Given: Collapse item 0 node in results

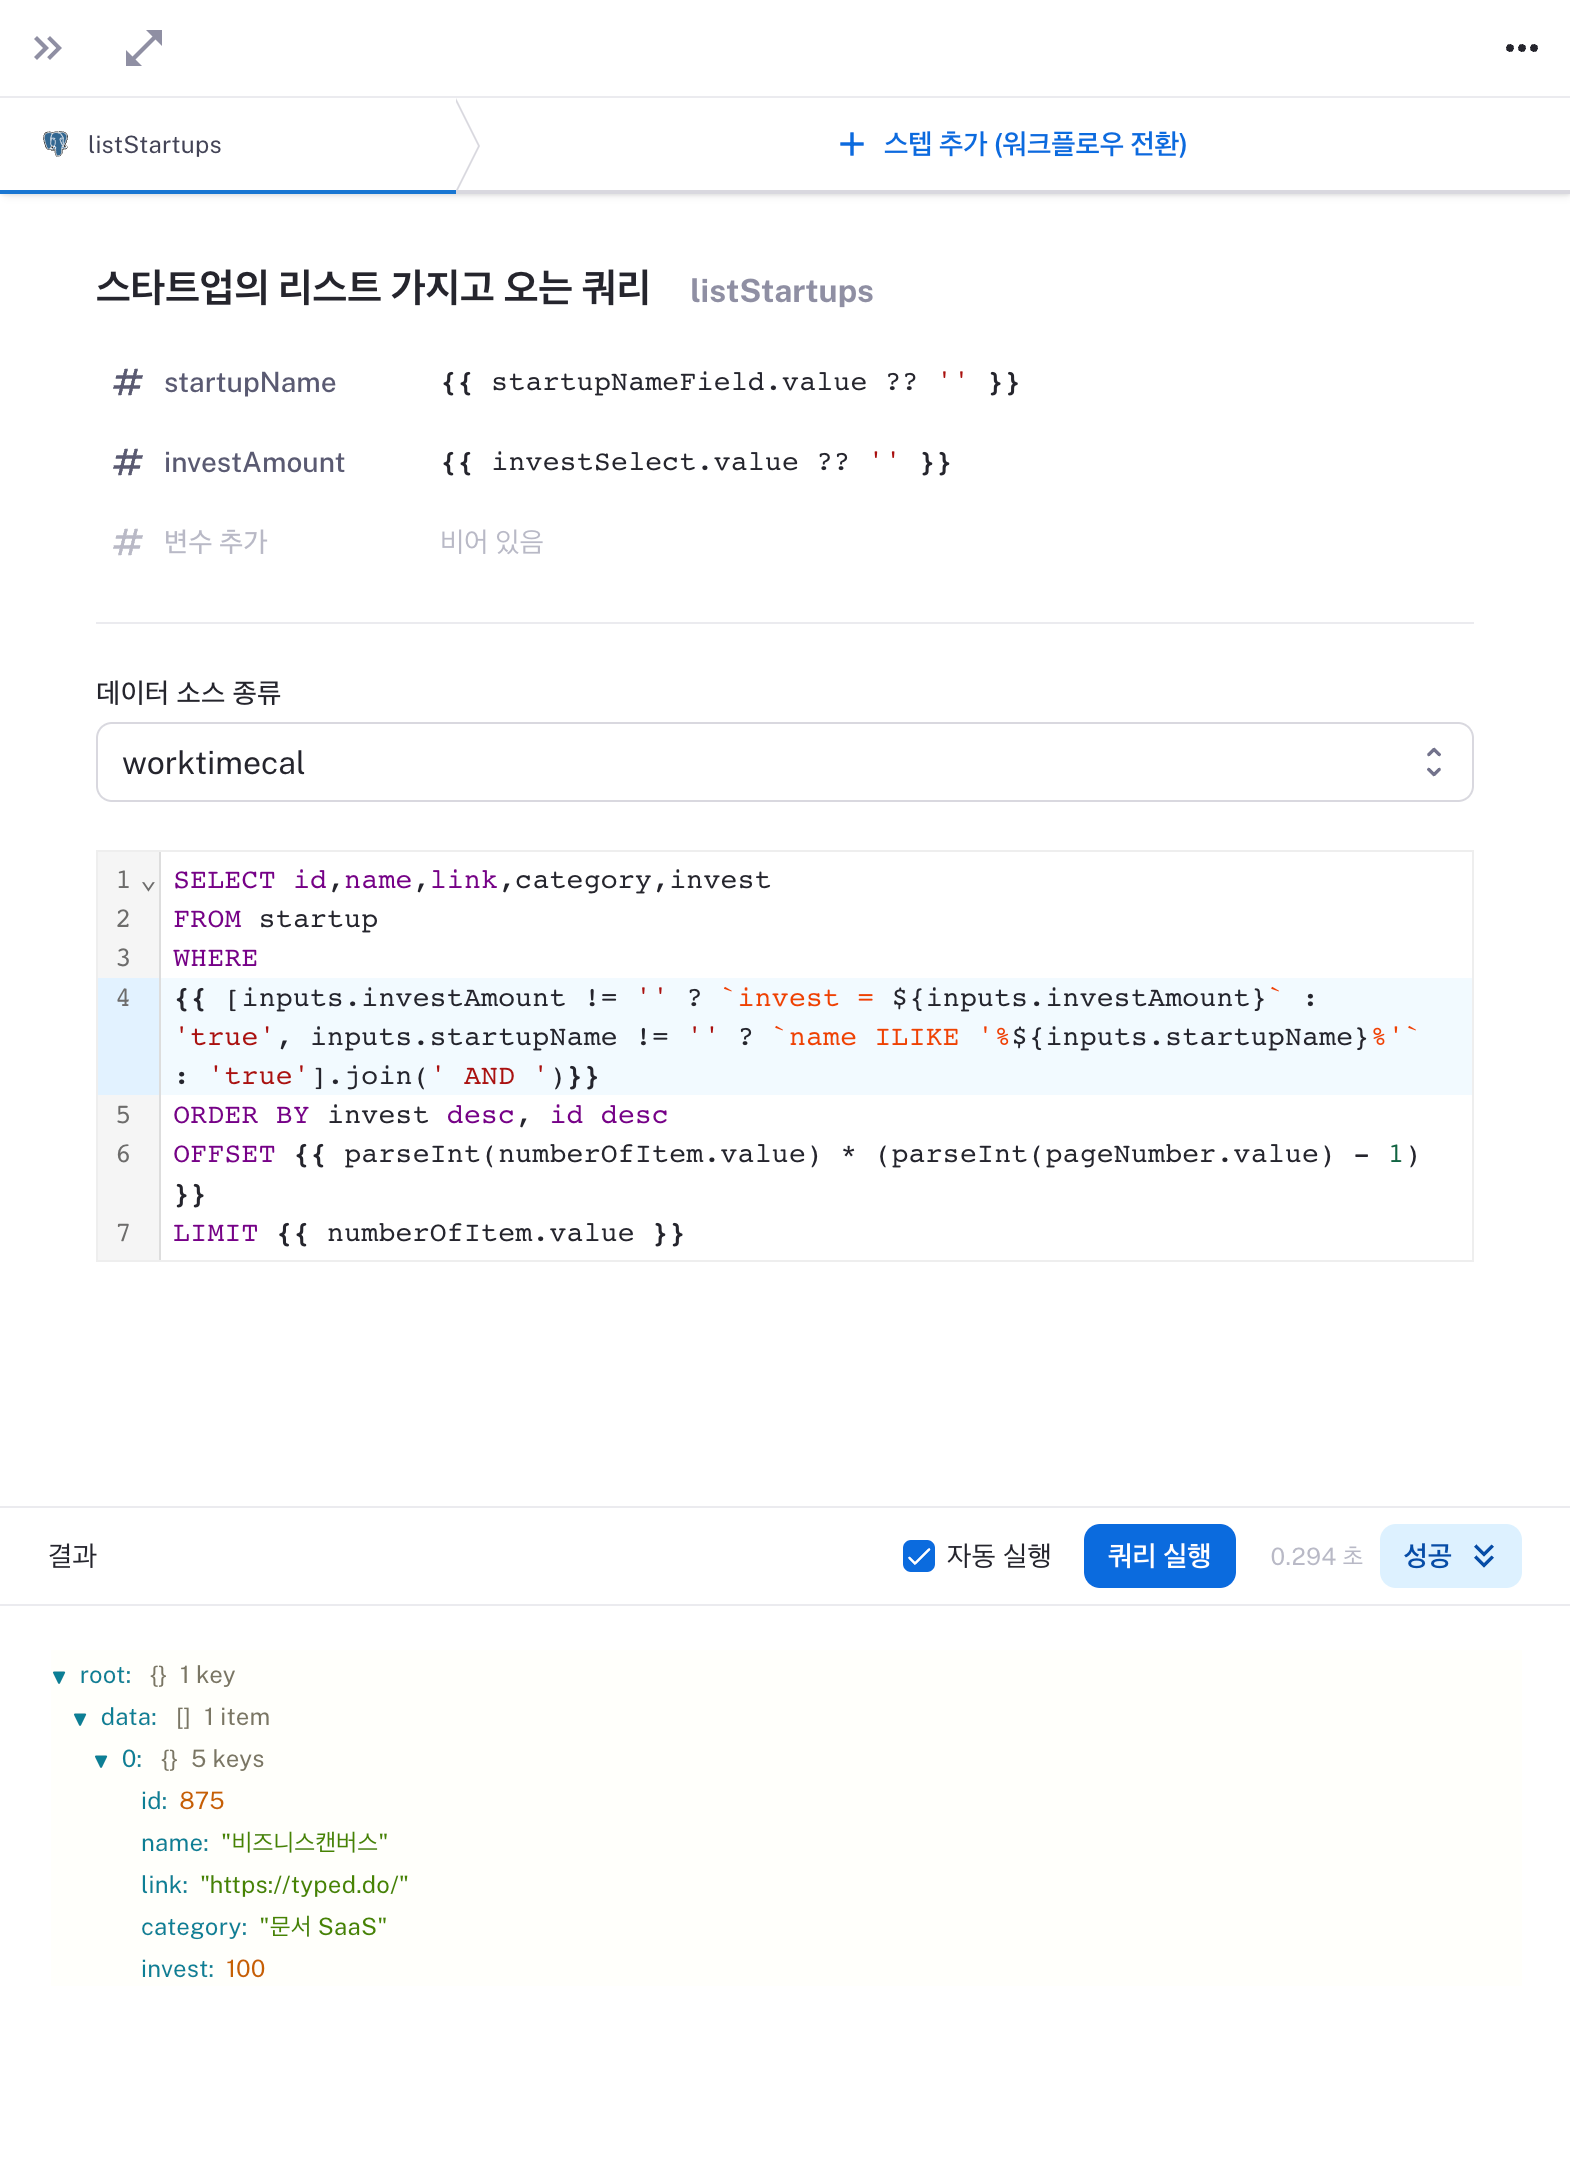Looking at the screenshot, I should click(x=101, y=1761).
